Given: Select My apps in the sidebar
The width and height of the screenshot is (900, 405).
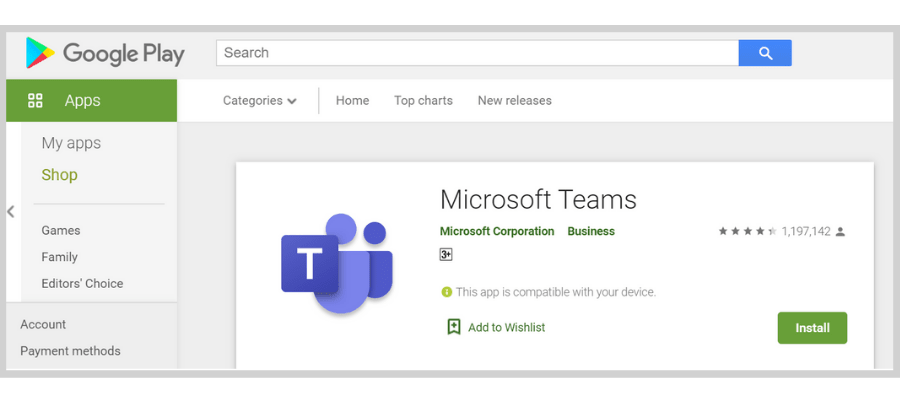Looking at the screenshot, I should point(71,143).
